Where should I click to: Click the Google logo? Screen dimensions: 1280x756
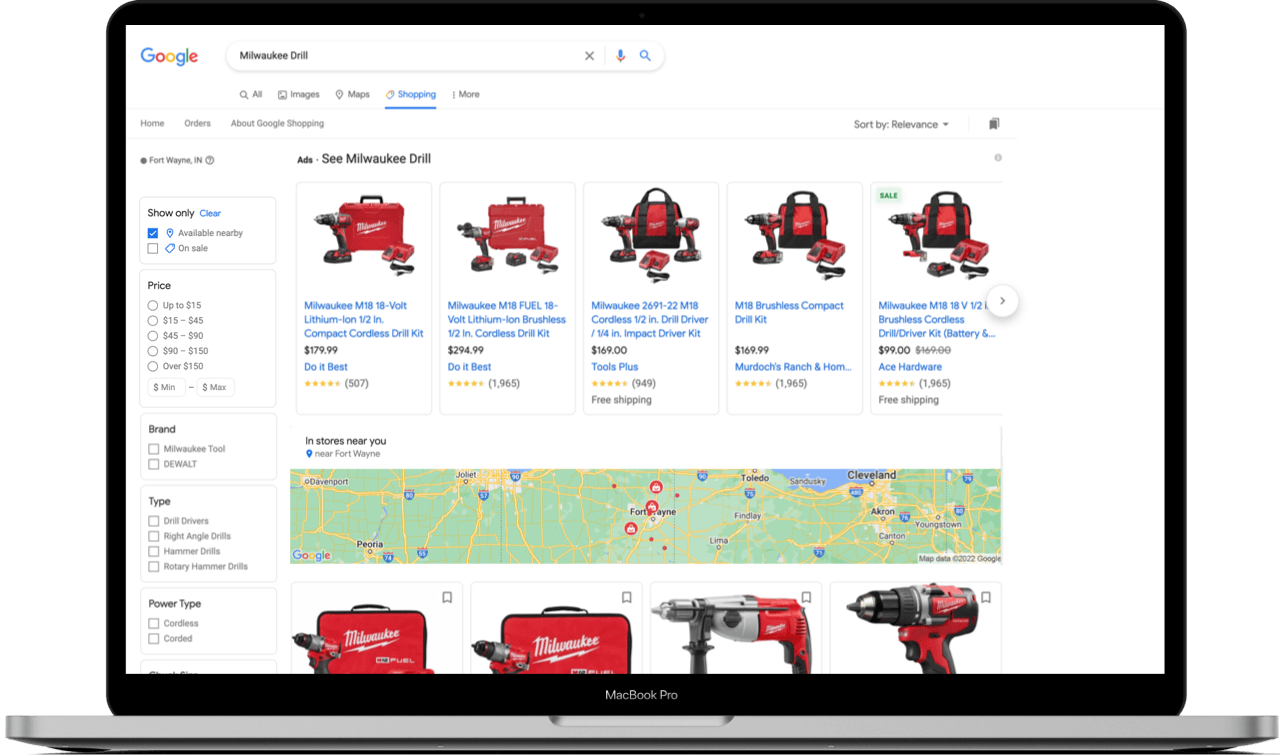[169, 56]
